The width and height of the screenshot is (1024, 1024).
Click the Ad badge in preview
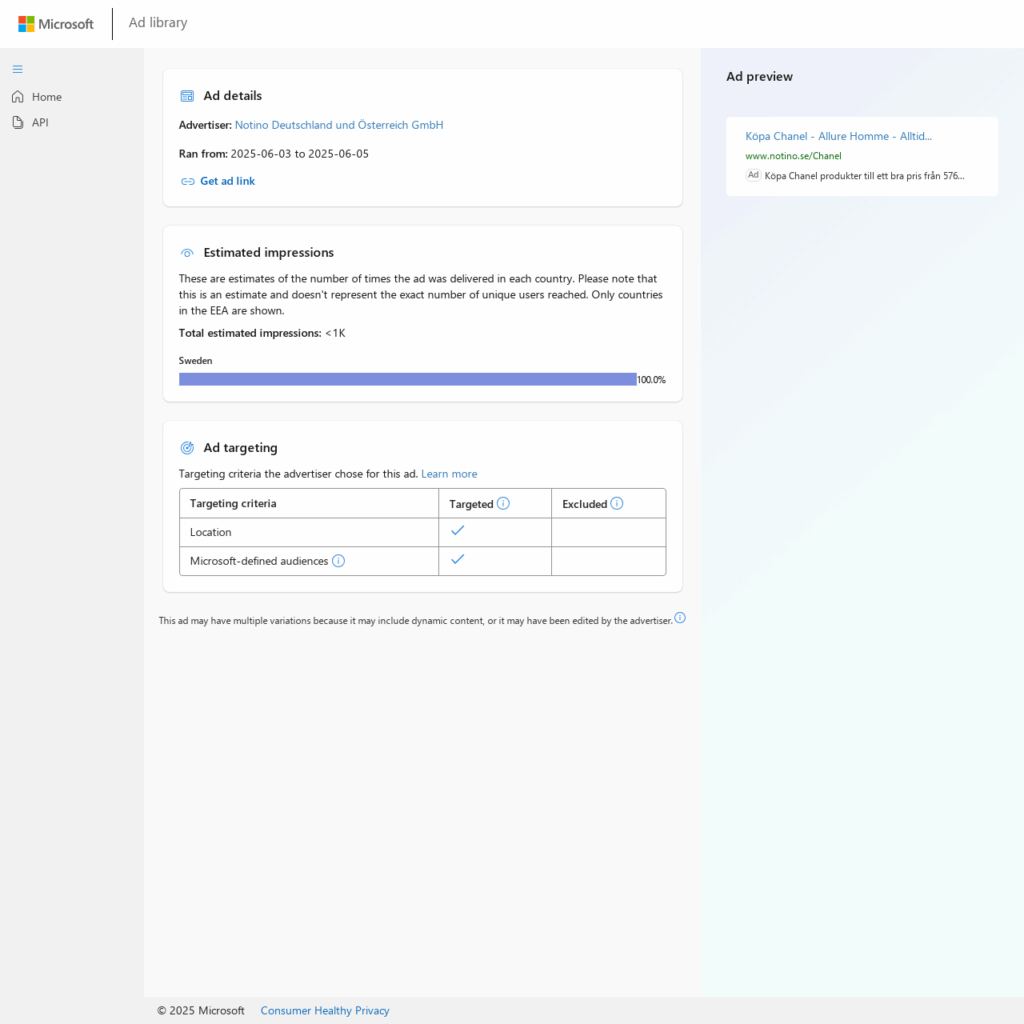[x=753, y=175]
